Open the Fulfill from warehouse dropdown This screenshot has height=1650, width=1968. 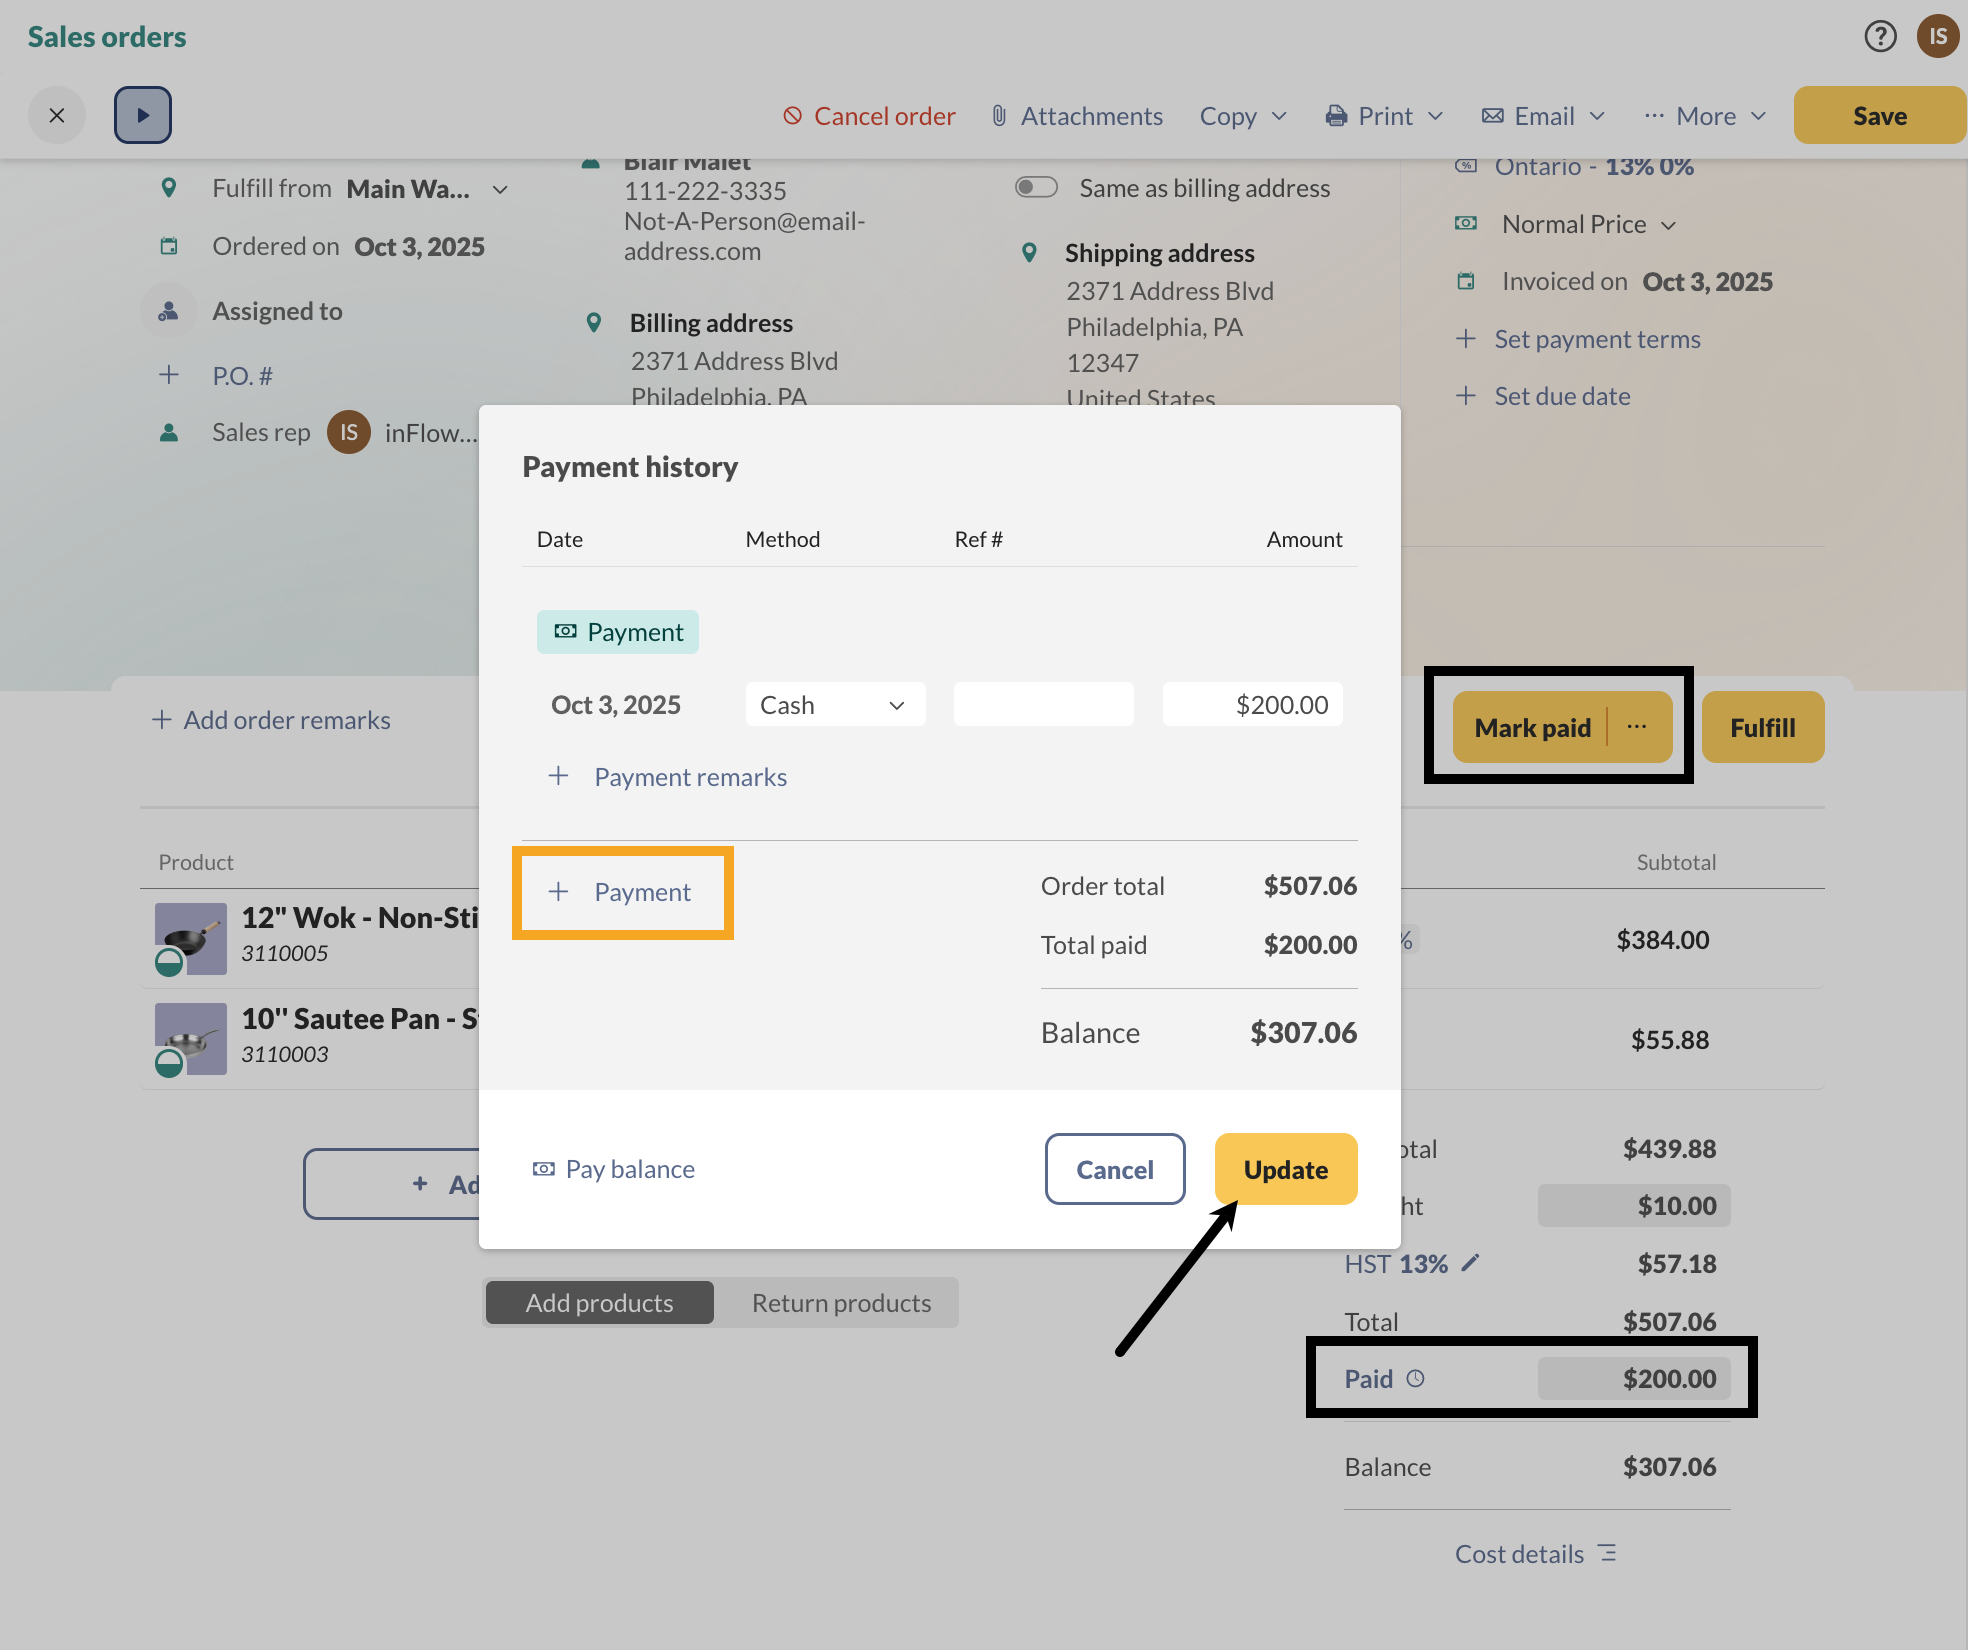[499, 188]
